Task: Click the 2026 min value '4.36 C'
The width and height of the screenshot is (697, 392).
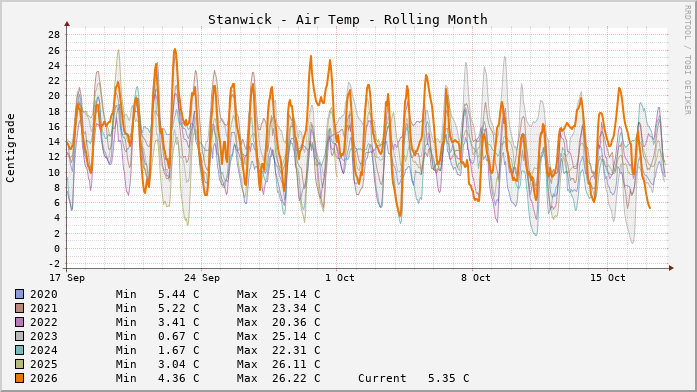Action: pos(179,378)
